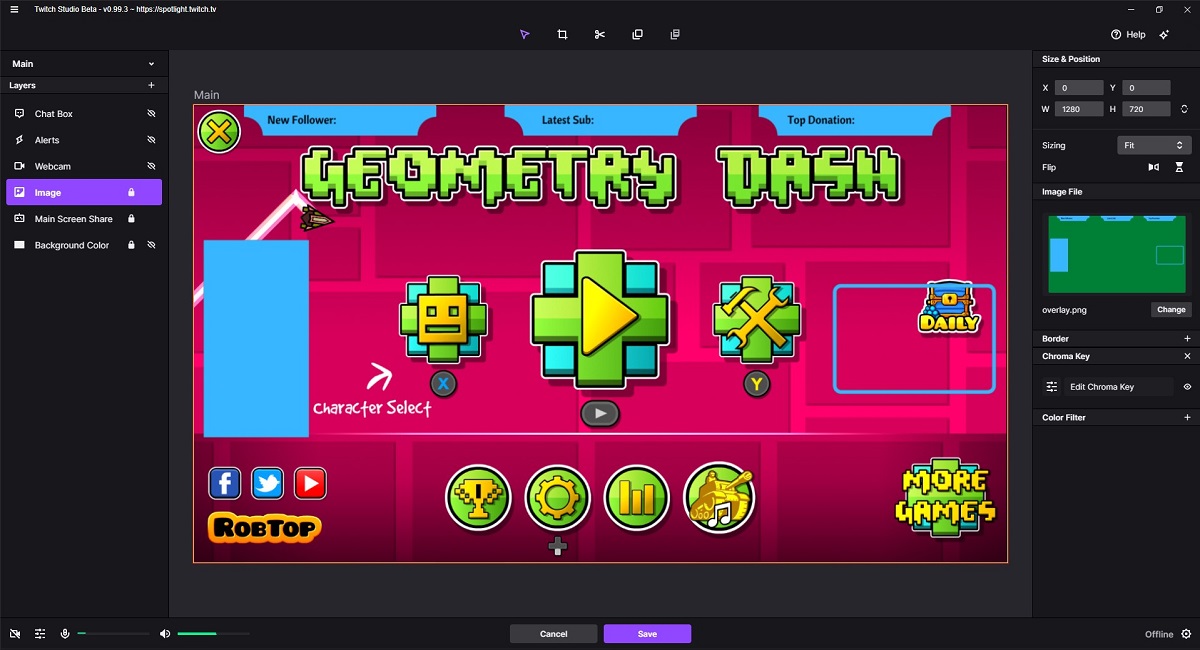
Task: Expand the Main scene dropdown
Action: (84, 64)
